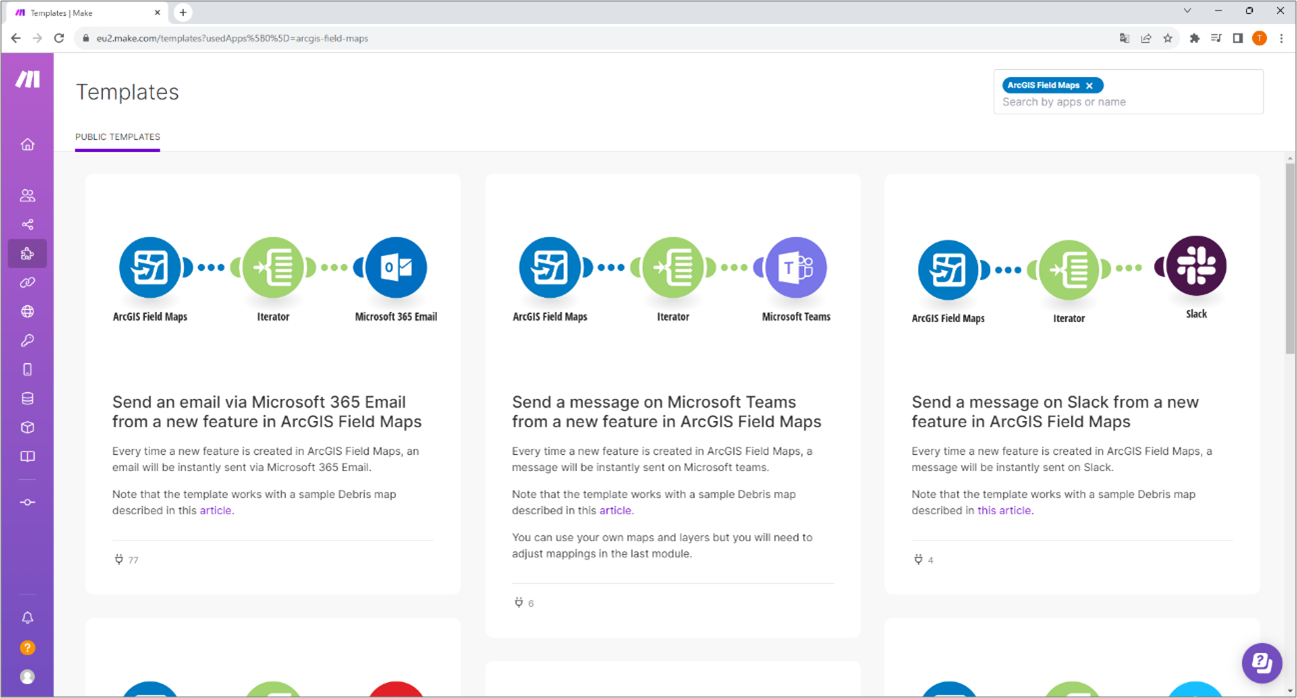
Task: Open the orange Chrome profile avatar
Action: coord(1259,38)
